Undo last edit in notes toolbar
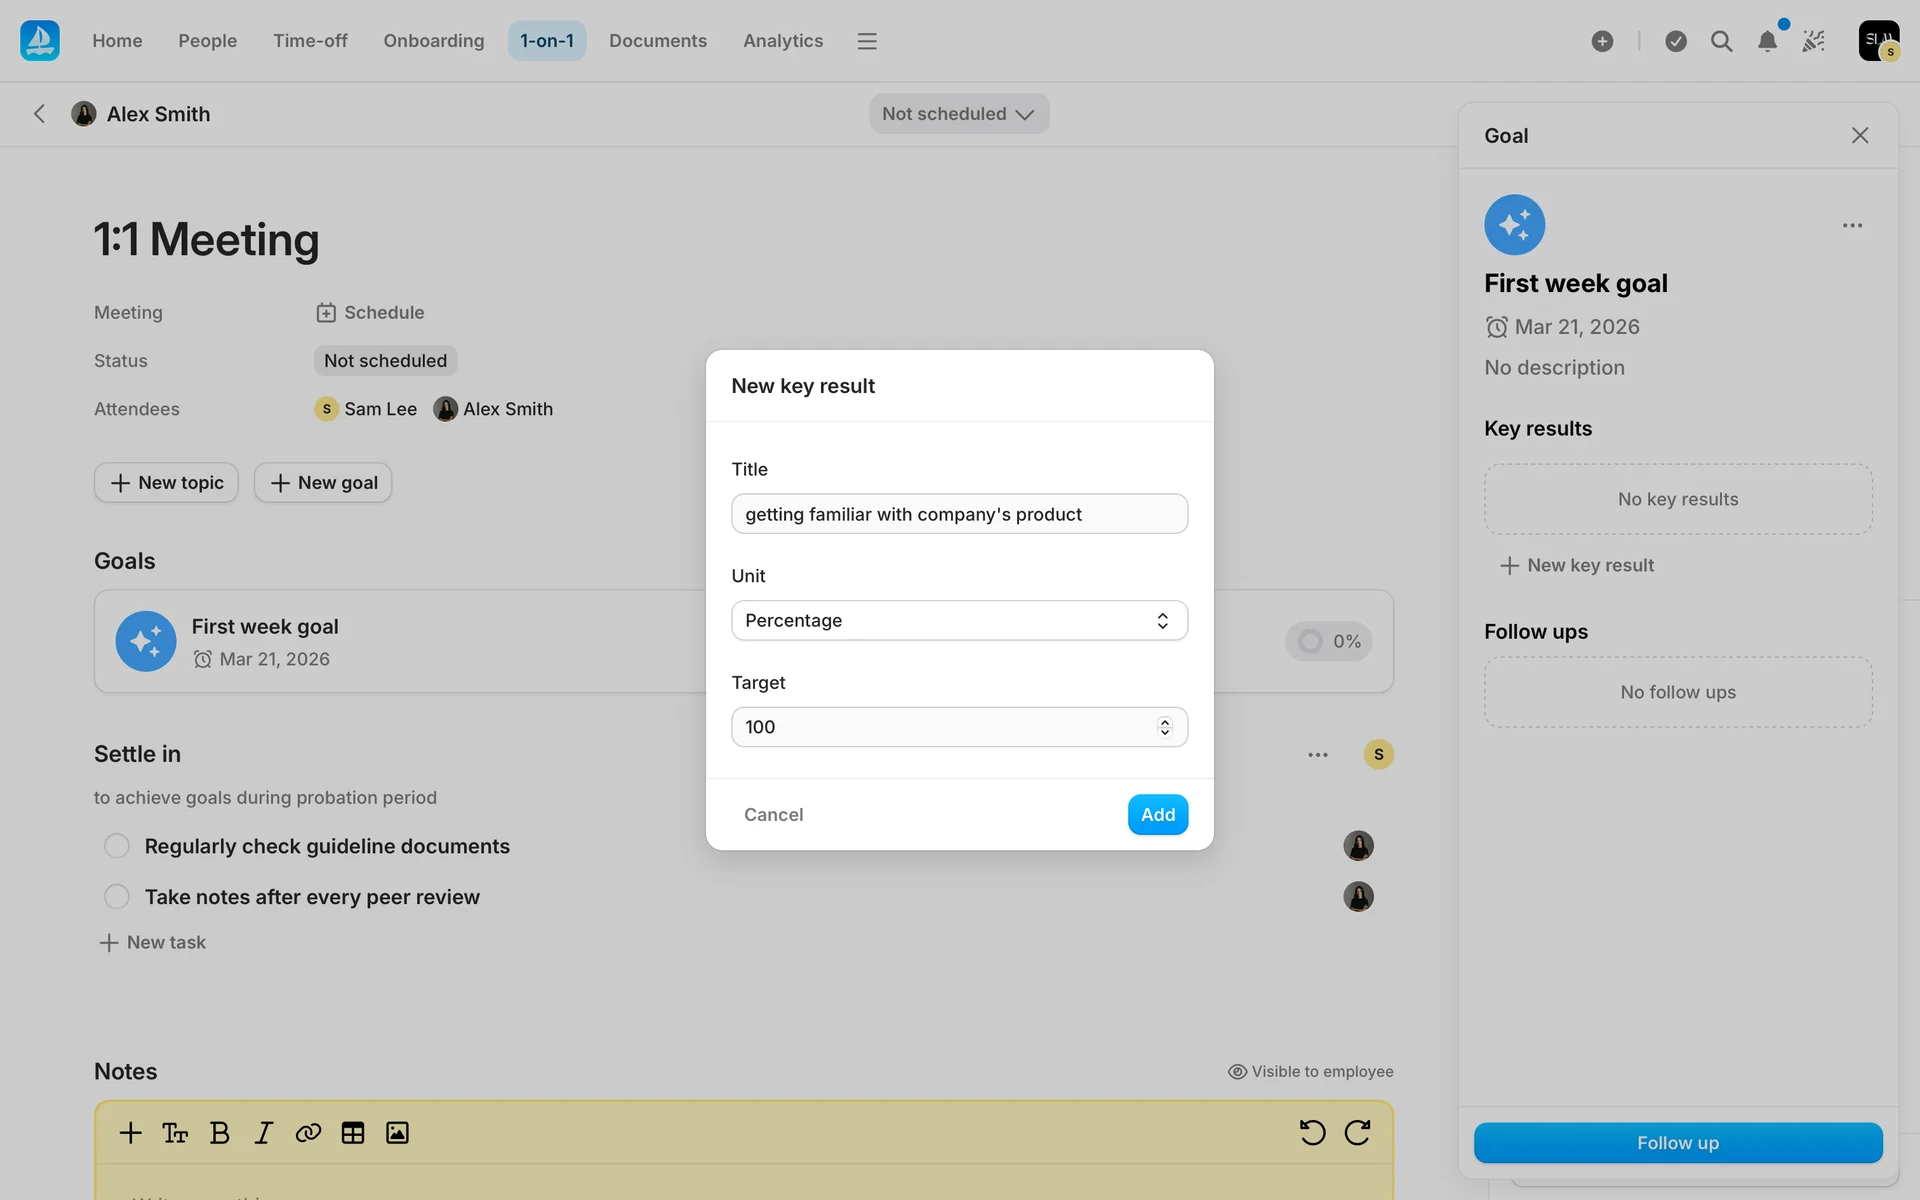The image size is (1920, 1200). 1312,1133
